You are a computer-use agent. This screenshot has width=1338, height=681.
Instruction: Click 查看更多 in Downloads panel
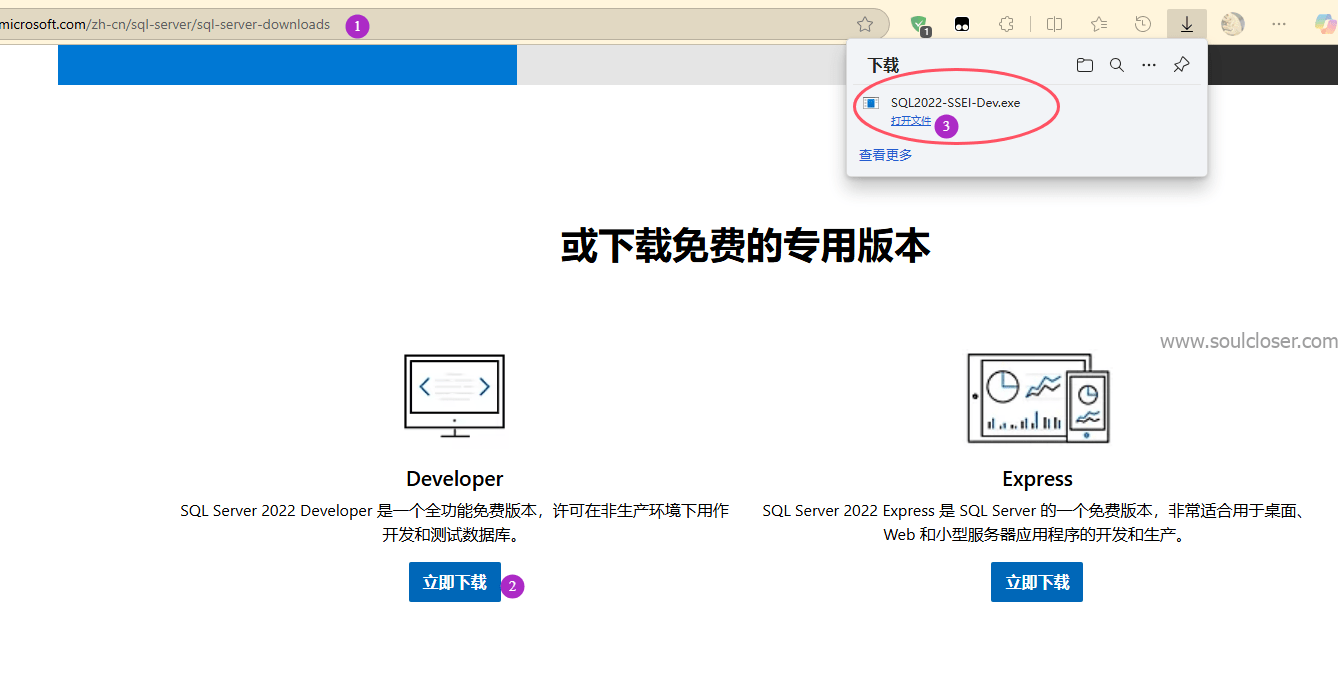coord(886,155)
